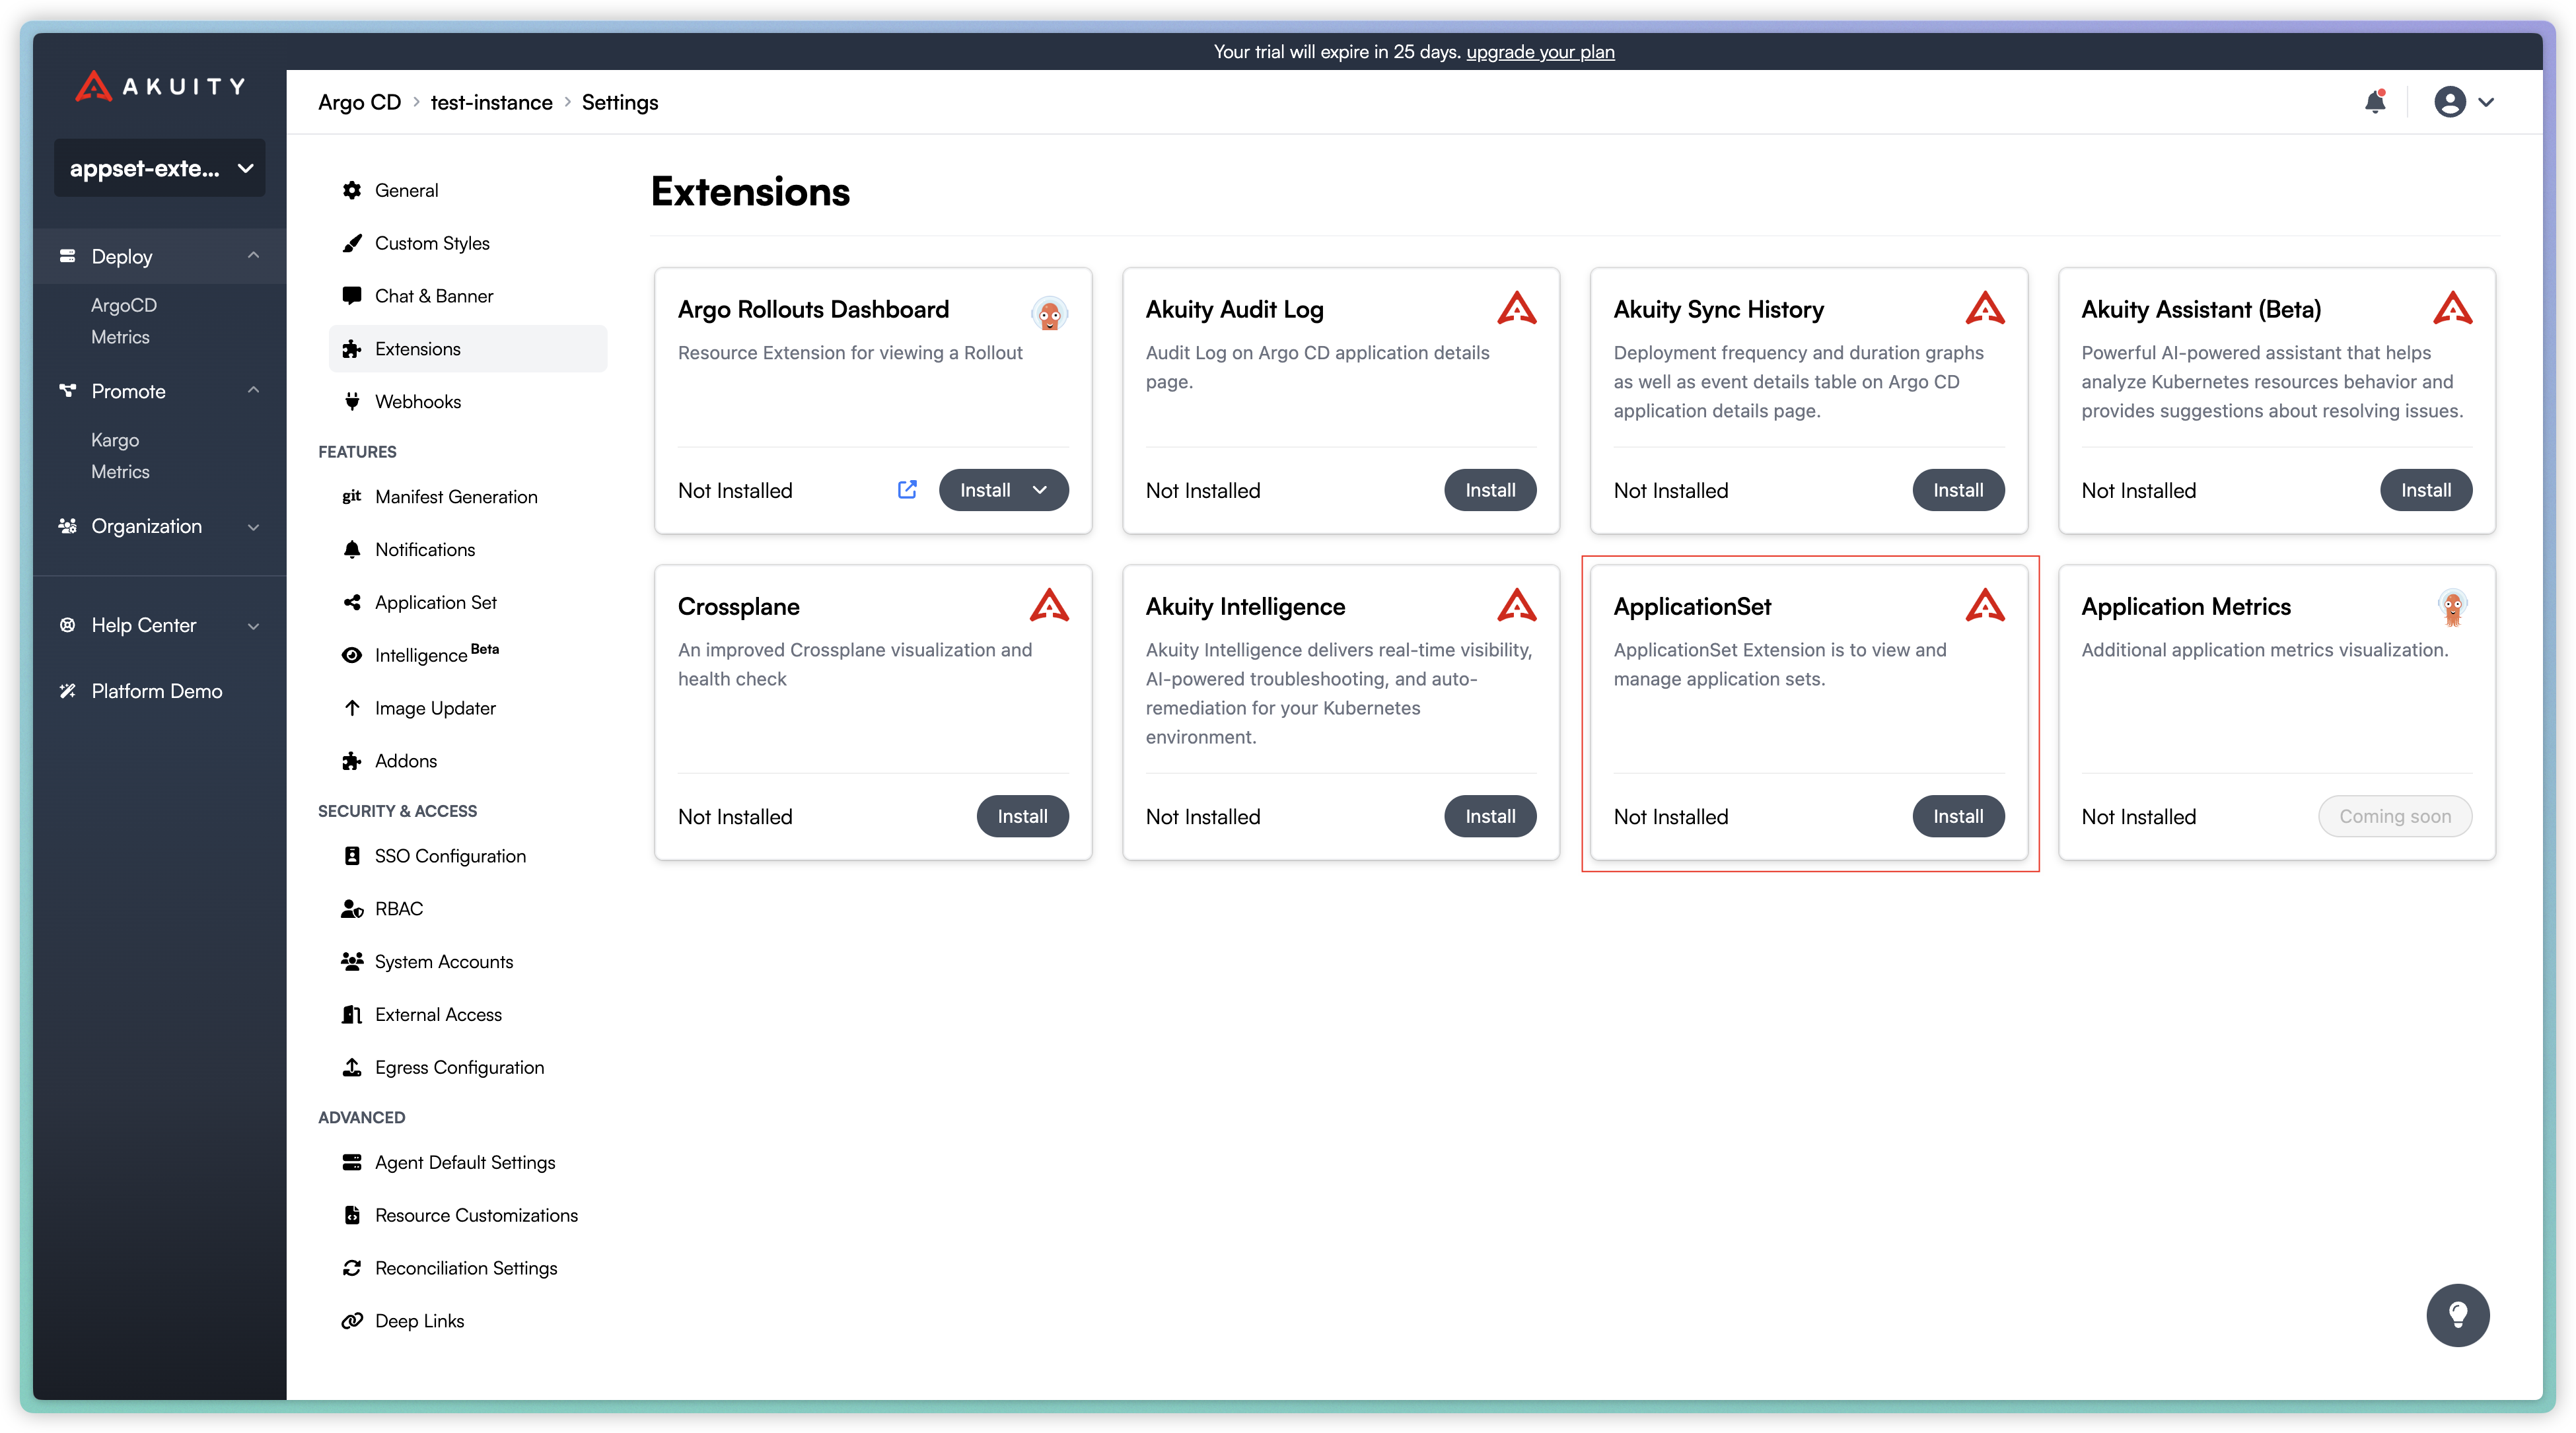Viewport: 2576px width, 1433px height.
Task: Click the Application Set share icon
Action: (x=352, y=603)
